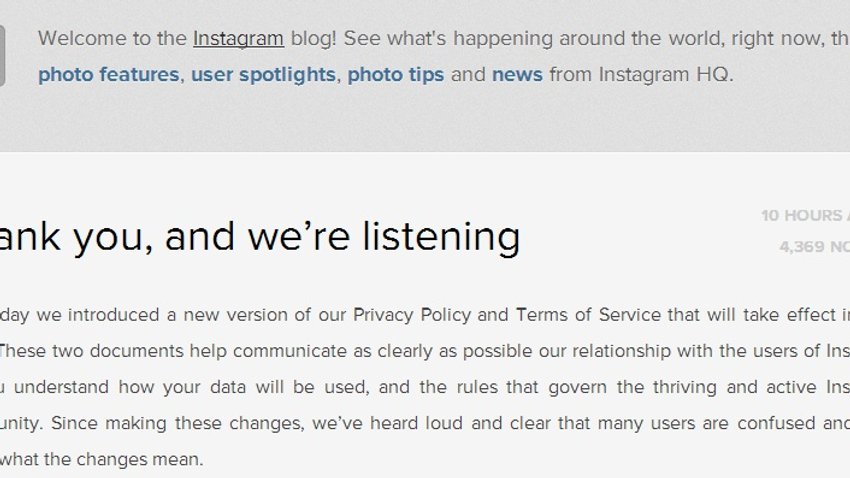Click sentence starting 'These two documents'
The image size is (850, 478).
pyautogui.click(x=425, y=351)
